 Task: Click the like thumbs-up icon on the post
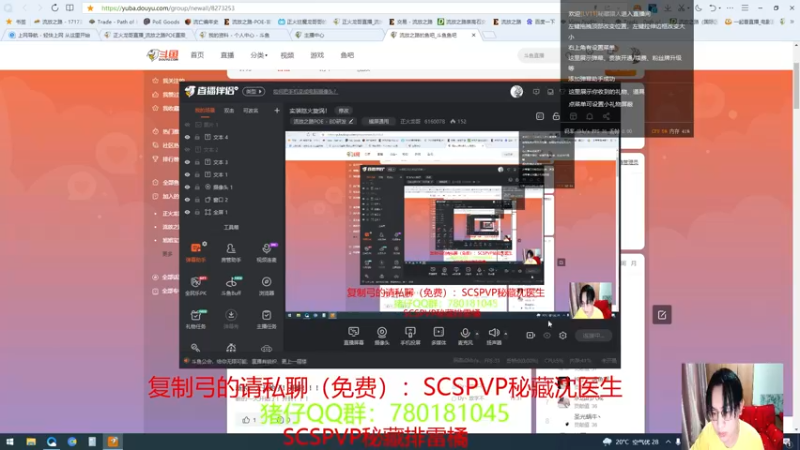click(x=246, y=420)
